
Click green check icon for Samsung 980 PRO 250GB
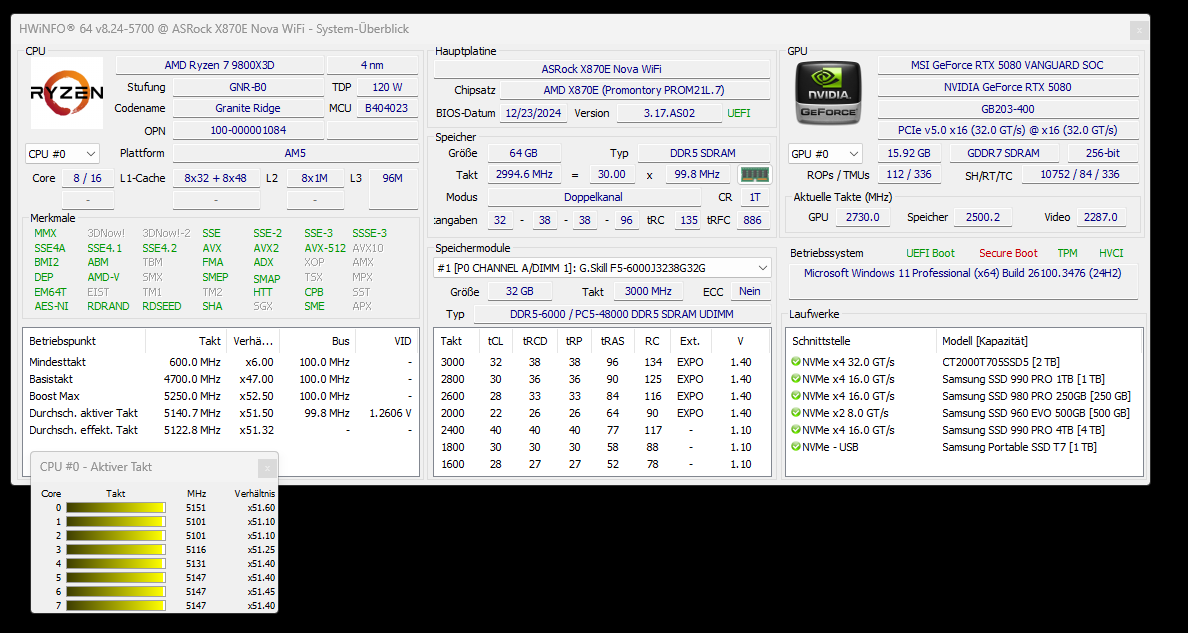[x=796, y=396]
